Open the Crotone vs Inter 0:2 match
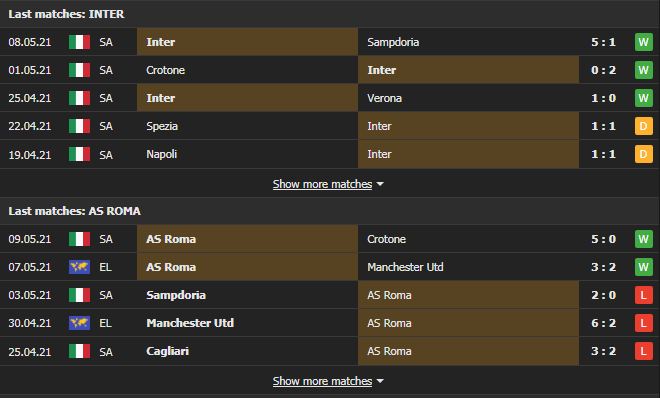660x398 pixels. tap(330, 70)
